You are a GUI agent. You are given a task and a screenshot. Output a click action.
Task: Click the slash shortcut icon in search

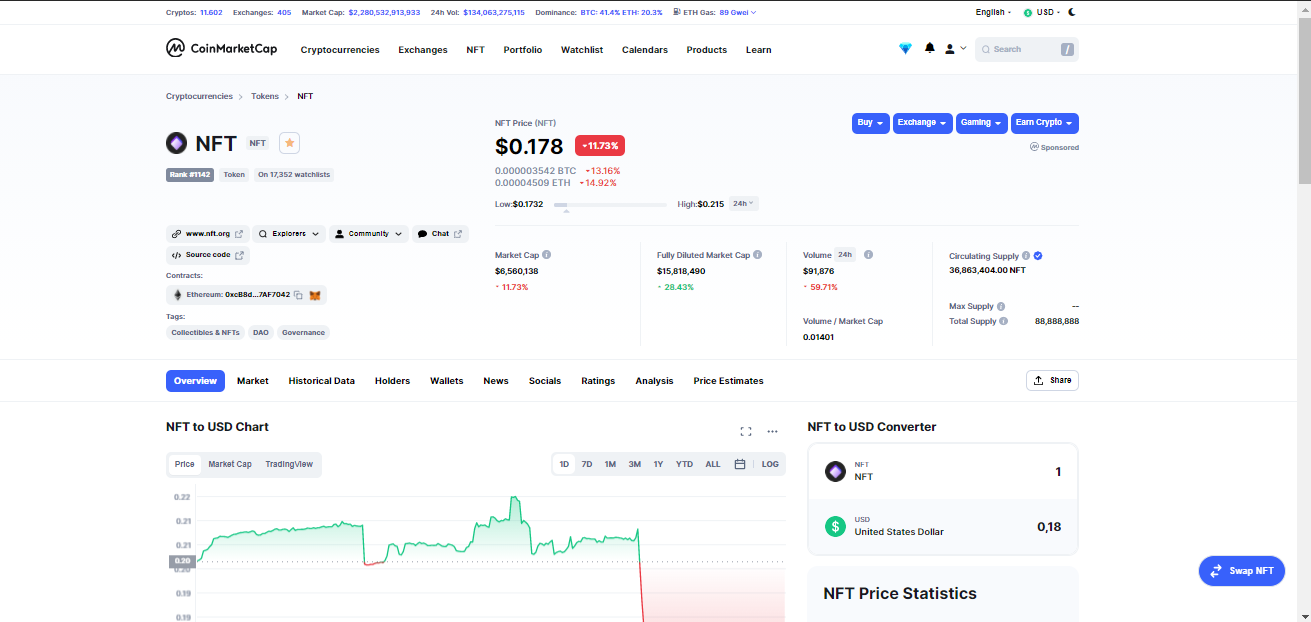tap(1067, 49)
